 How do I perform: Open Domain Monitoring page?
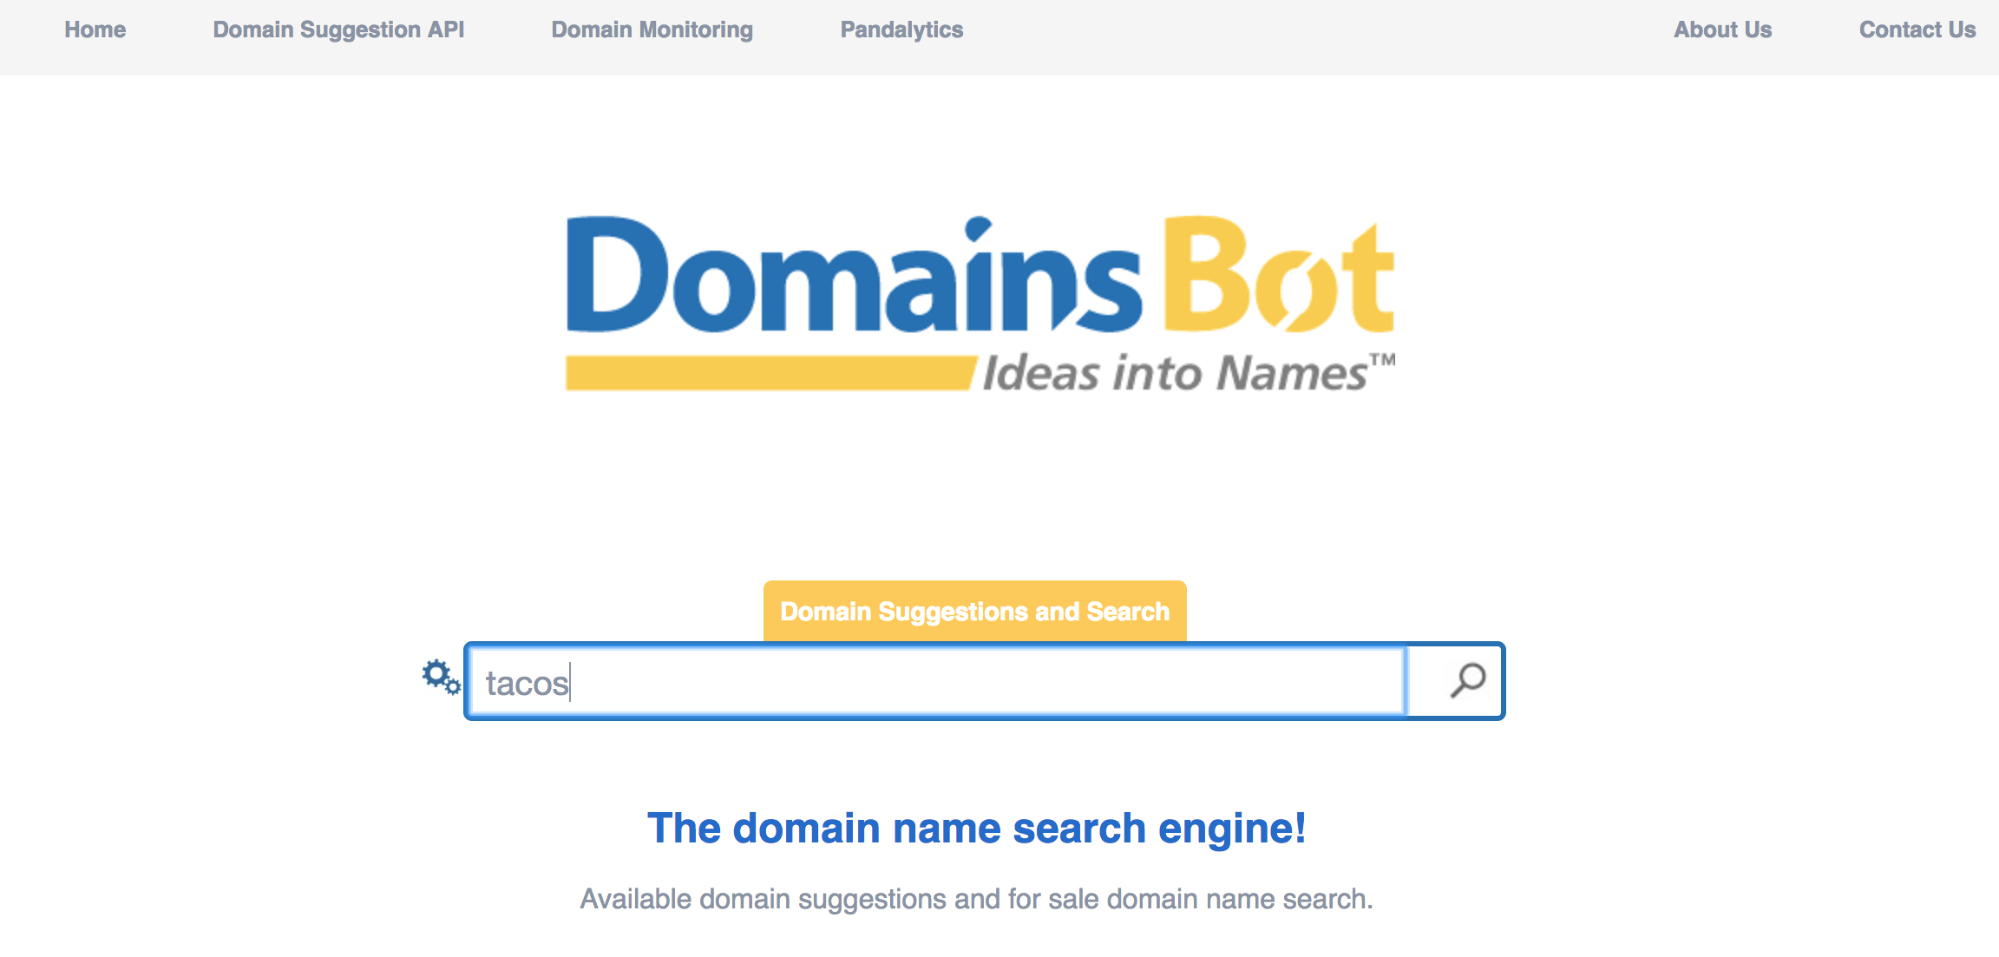point(652,30)
